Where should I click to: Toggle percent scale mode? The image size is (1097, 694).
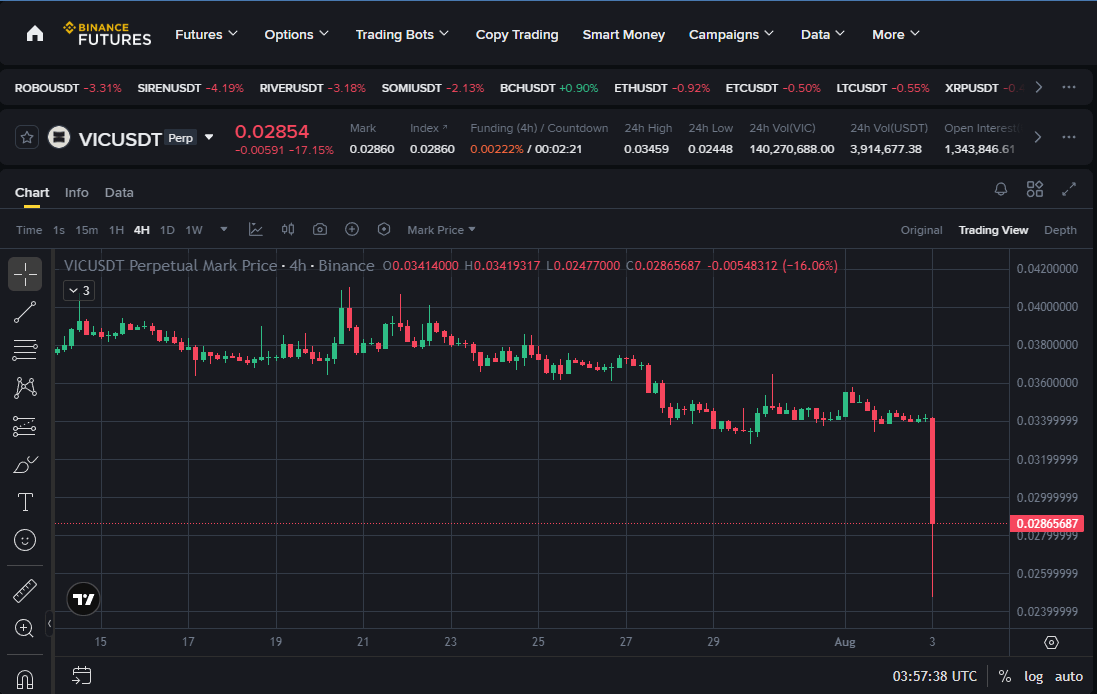(x=1005, y=677)
